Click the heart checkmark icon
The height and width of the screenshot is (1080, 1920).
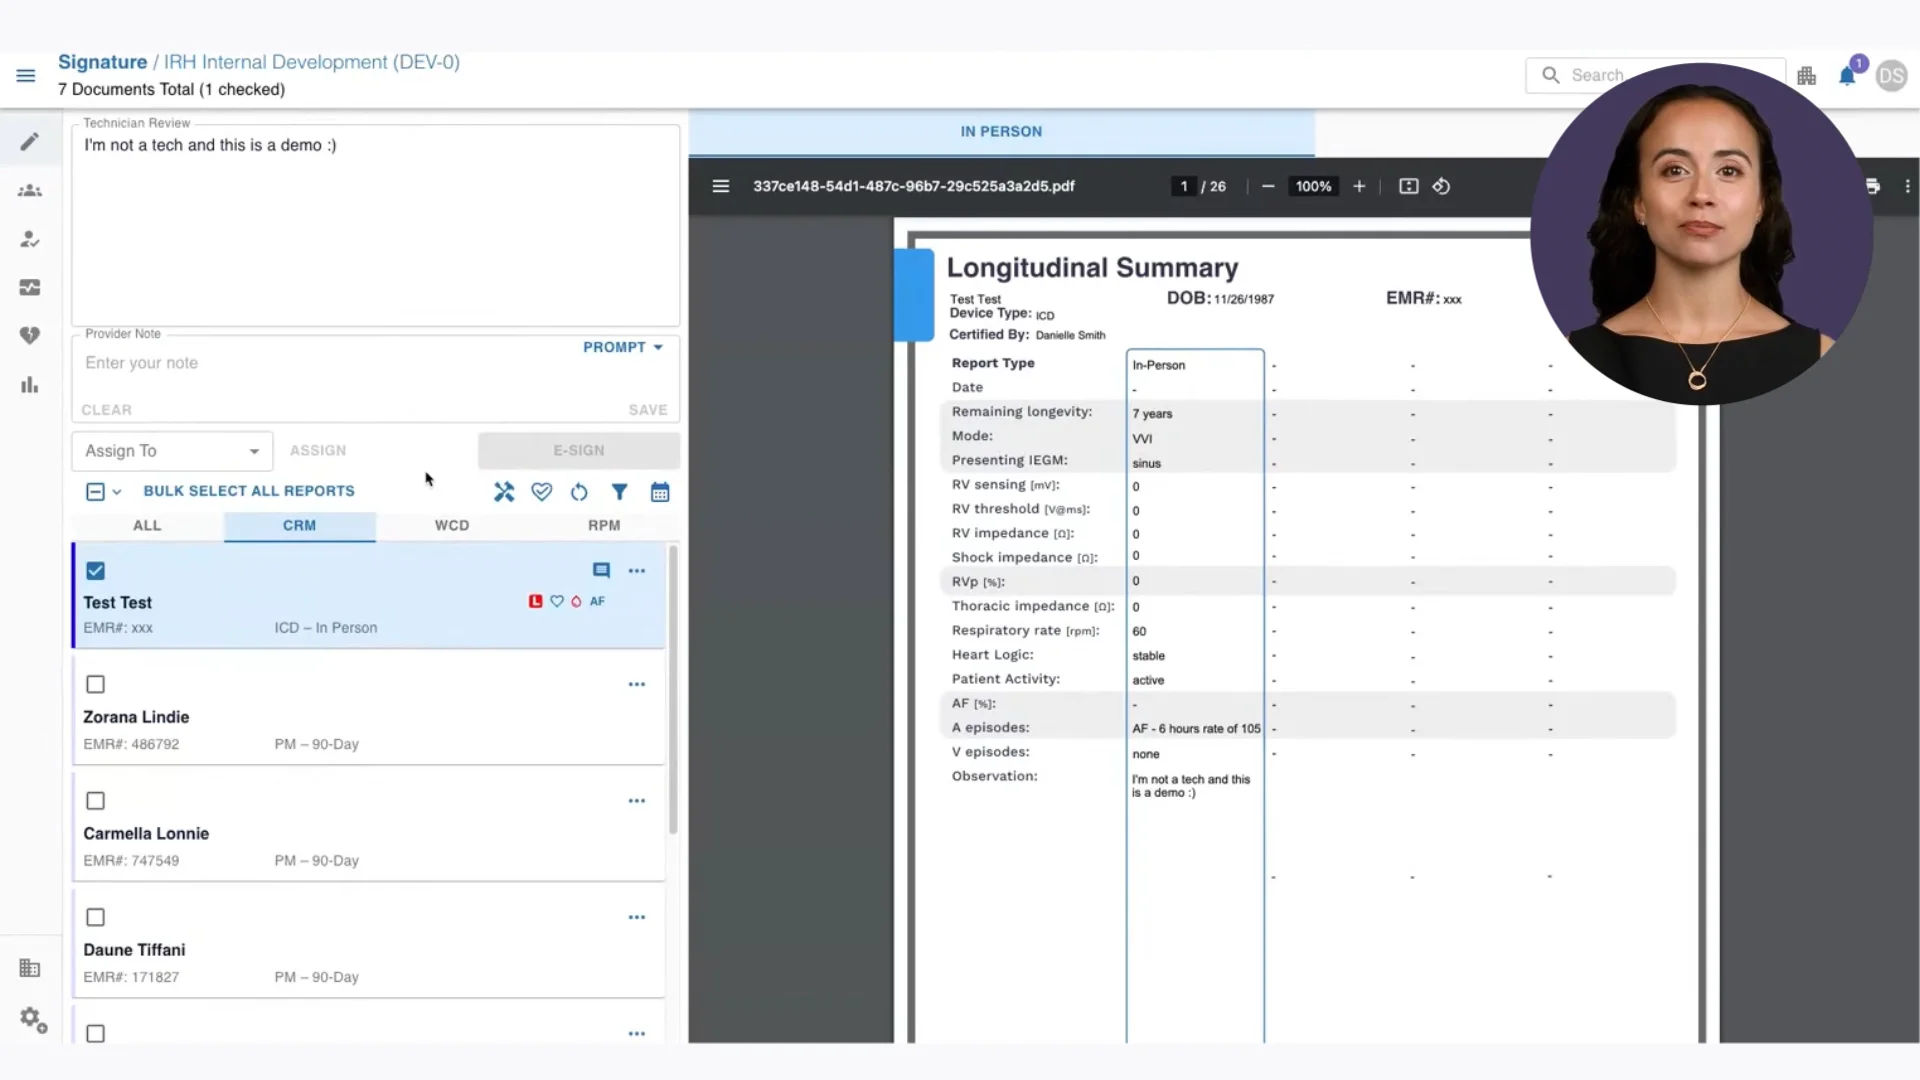tap(541, 492)
